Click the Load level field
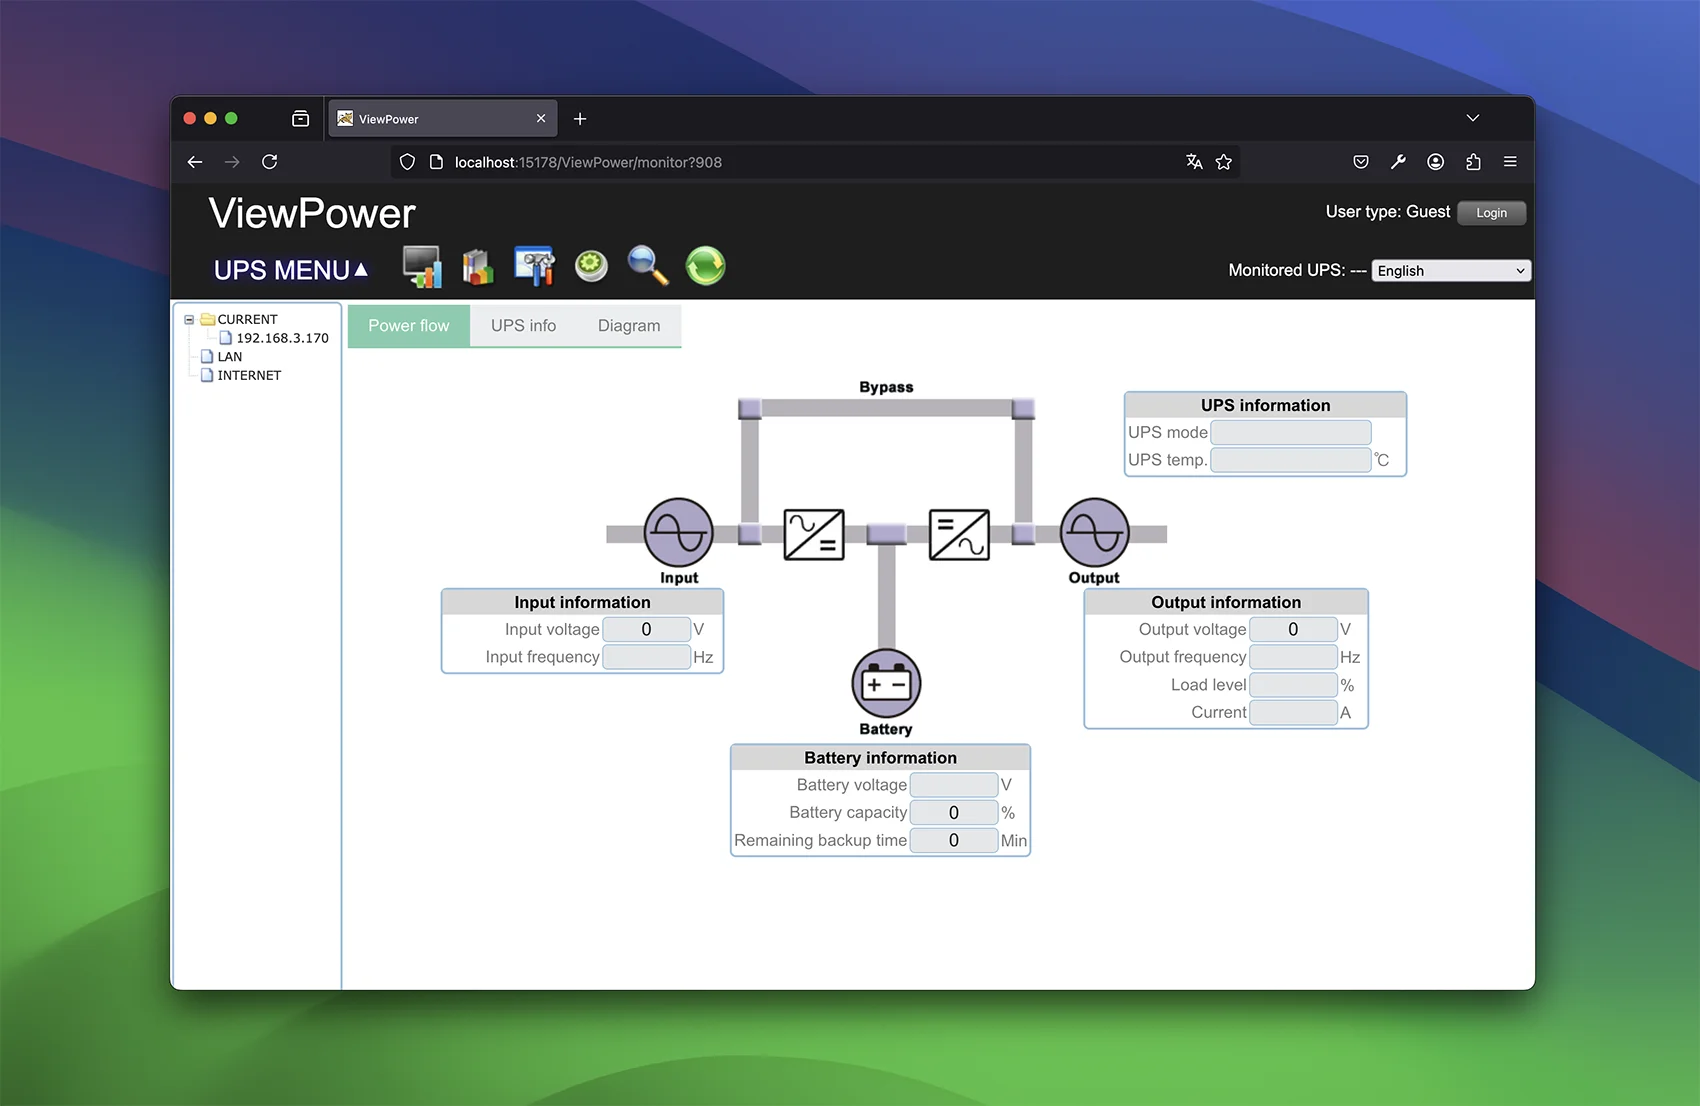This screenshot has height=1106, width=1700. point(1293,685)
